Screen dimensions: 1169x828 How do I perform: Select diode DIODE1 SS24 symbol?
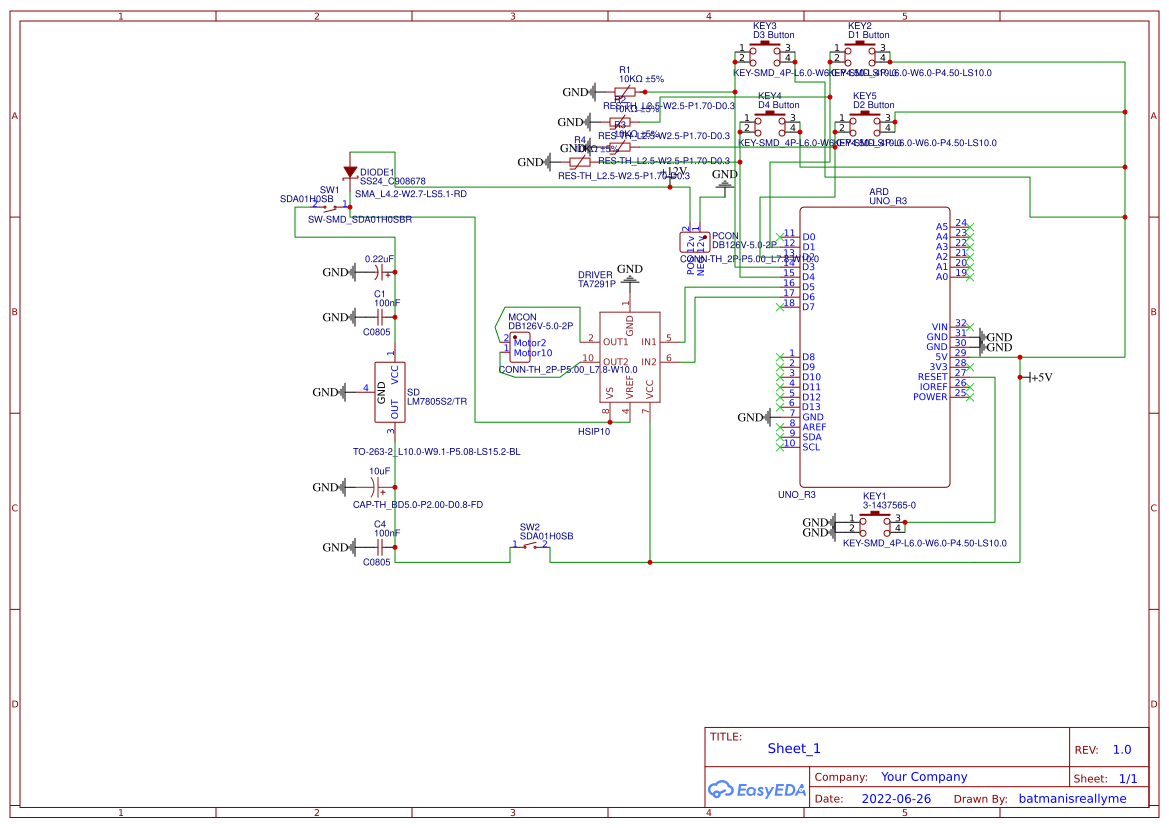click(x=352, y=170)
